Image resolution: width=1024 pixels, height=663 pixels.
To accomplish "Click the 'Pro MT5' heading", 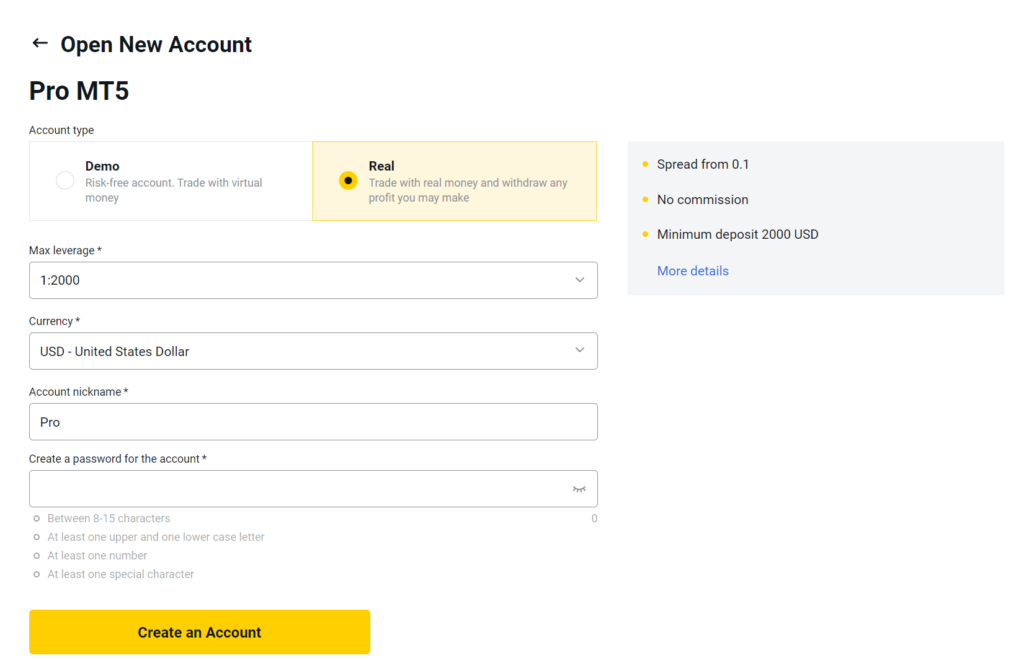I will tap(79, 91).
